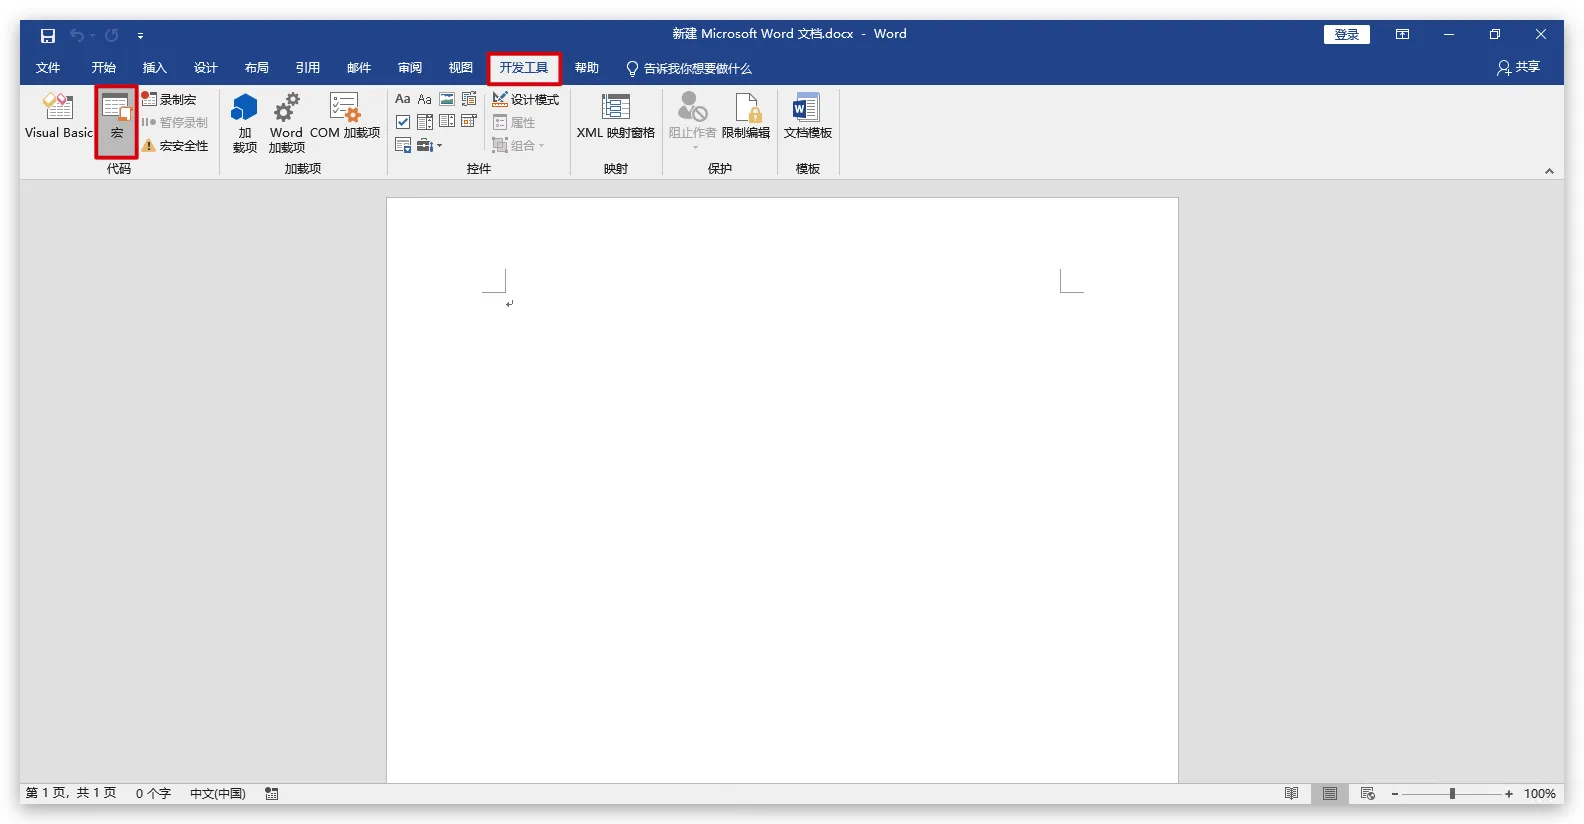The image size is (1584, 824).
Task: Click 录制宏 to record a macro
Action: click(x=169, y=99)
